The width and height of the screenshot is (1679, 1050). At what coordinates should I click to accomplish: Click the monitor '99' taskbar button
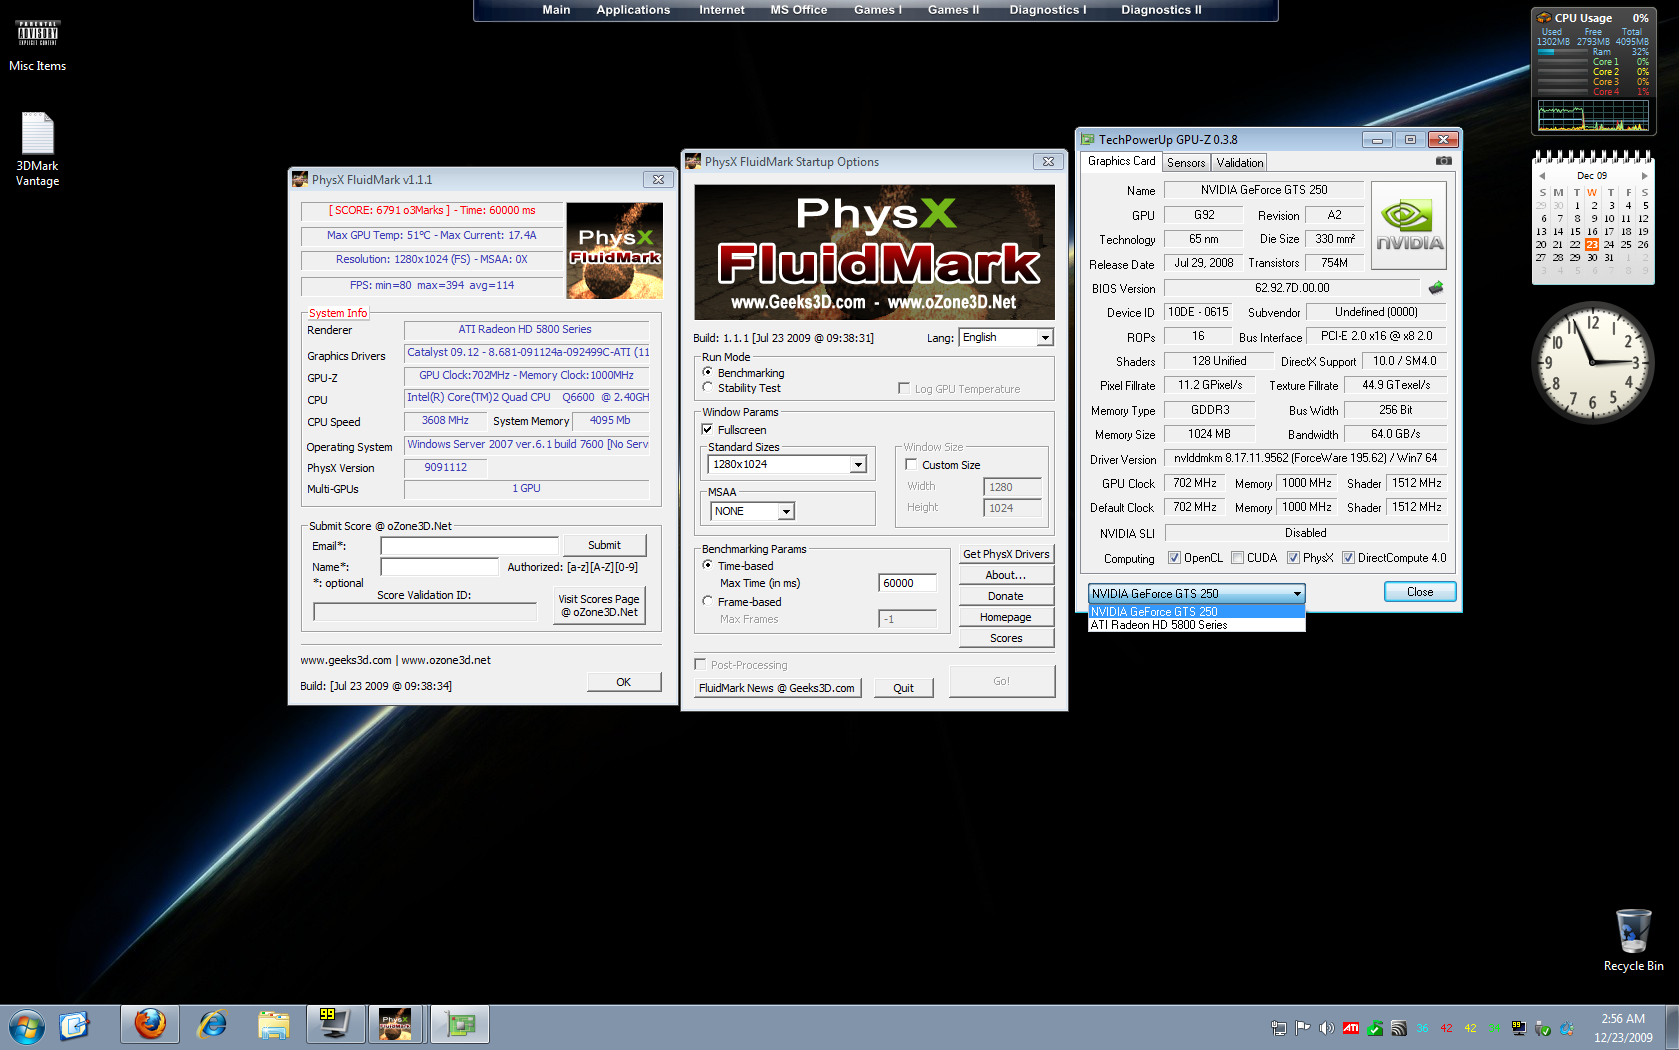334,1025
